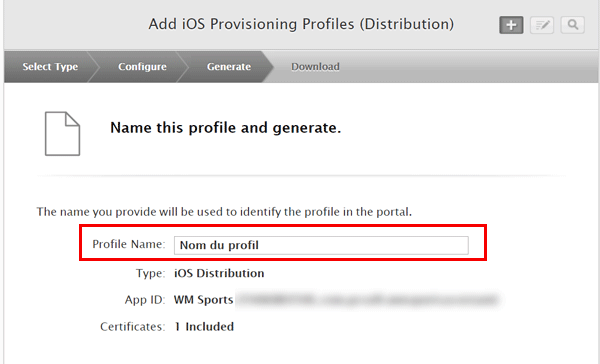This screenshot has width=600, height=364.
Task: Go back to the Configure step
Action: tap(142, 67)
